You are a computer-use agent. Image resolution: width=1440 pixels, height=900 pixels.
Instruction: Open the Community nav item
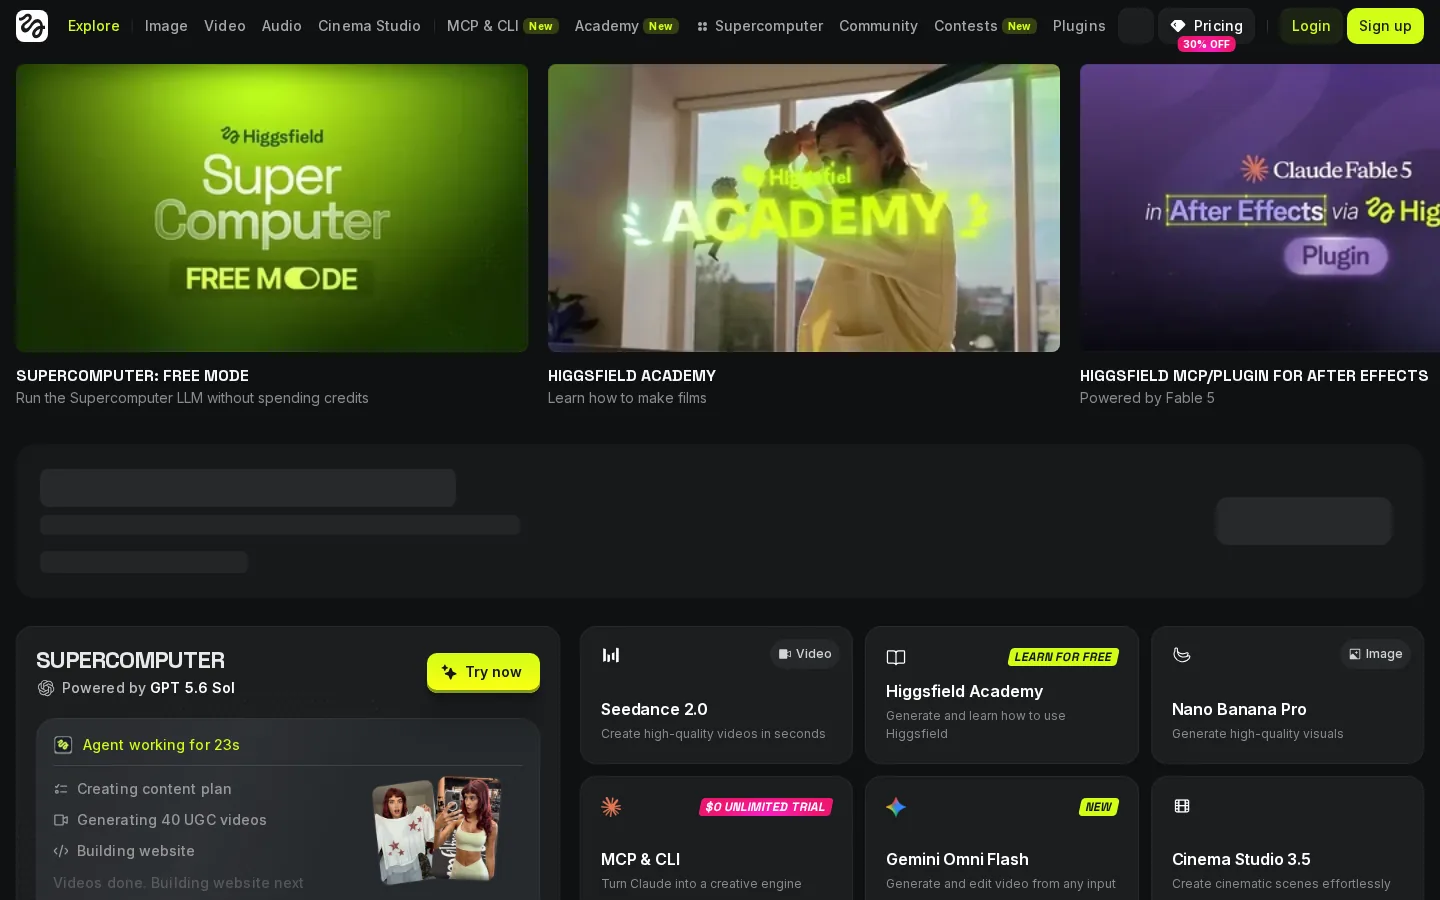pos(878,26)
